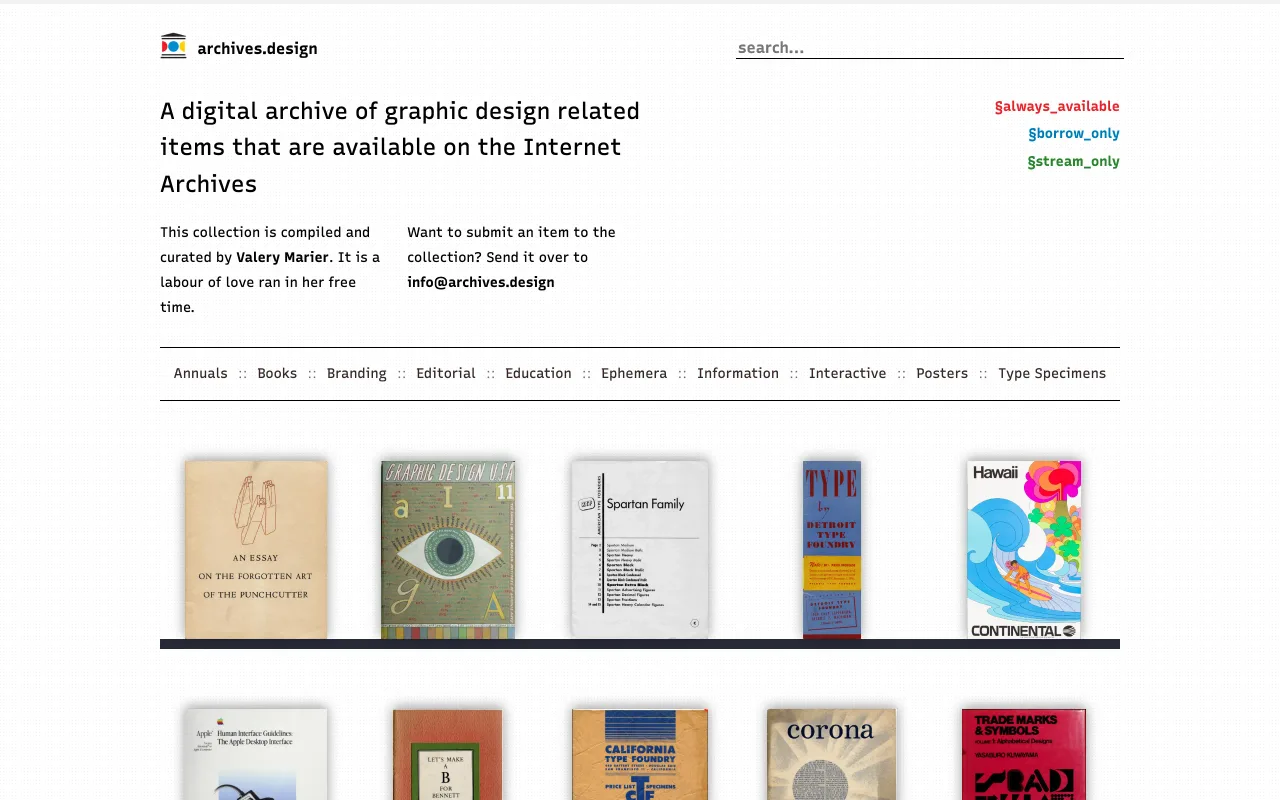The image size is (1280, 800).
Task: Select the Interactive category
Action: coord(848,373)
